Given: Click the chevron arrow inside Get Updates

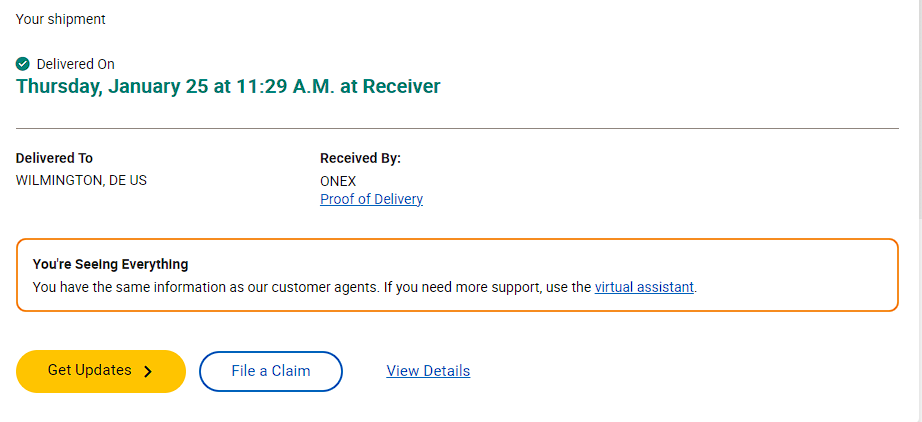Looking at the screenshot, I should click(148, 371).
